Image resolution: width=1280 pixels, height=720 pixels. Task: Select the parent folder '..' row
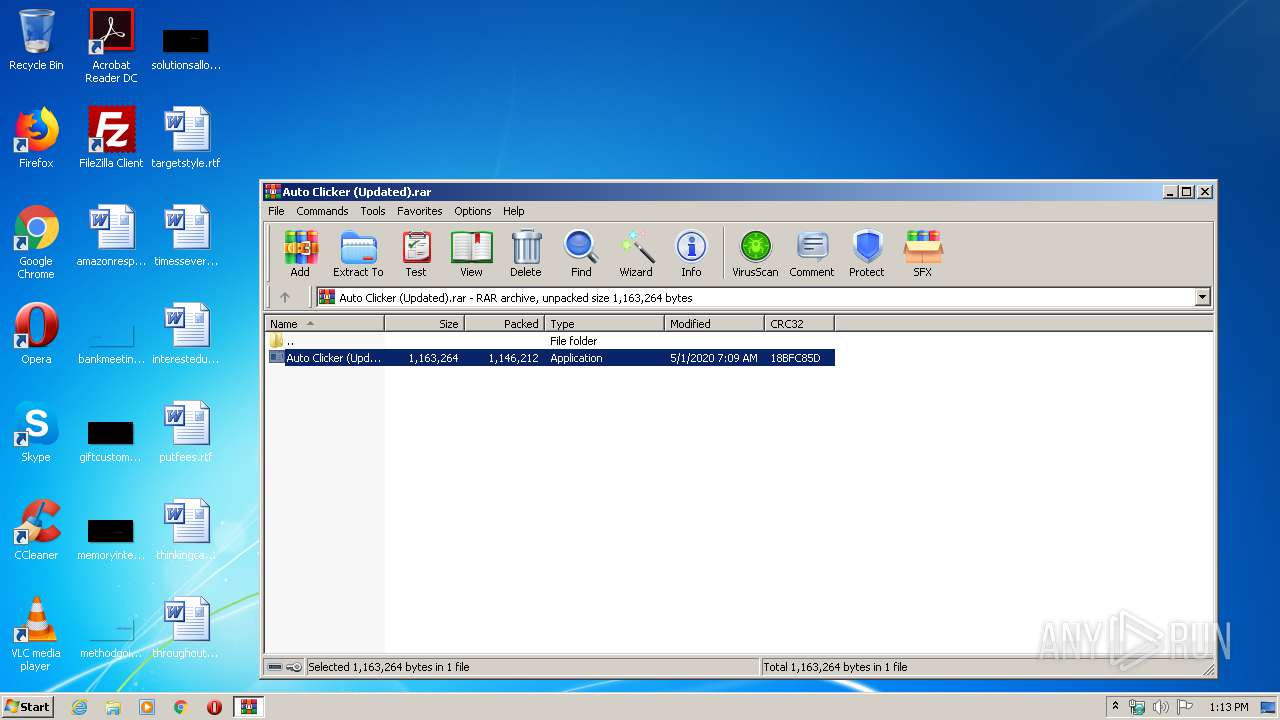[x=550, y=341]
